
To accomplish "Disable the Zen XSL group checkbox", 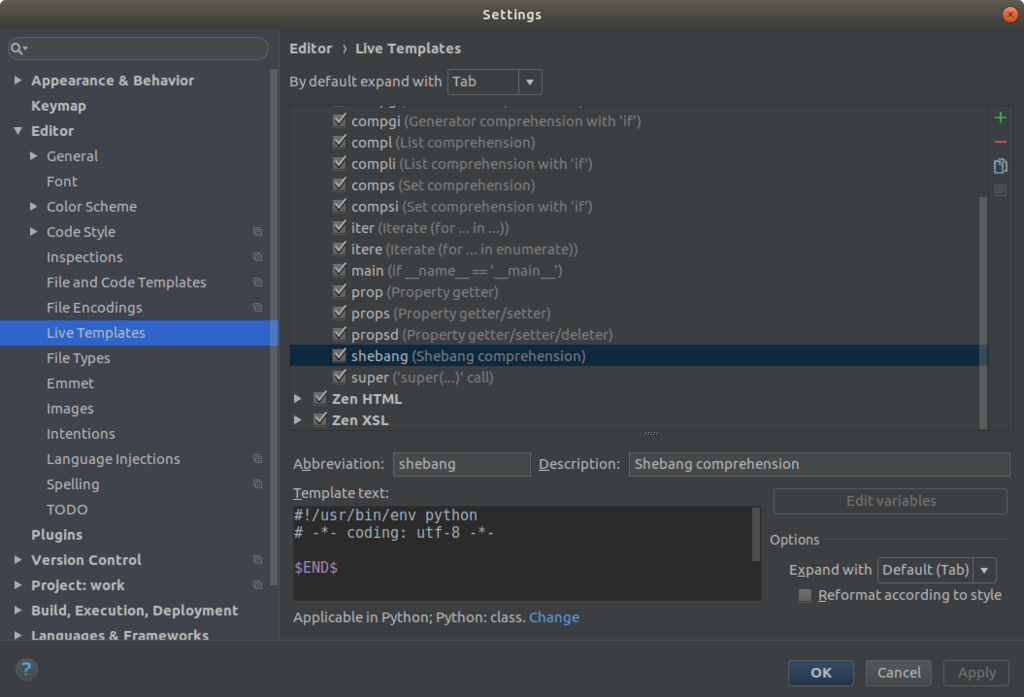I will pyautogui.click(x=320, y=419).
